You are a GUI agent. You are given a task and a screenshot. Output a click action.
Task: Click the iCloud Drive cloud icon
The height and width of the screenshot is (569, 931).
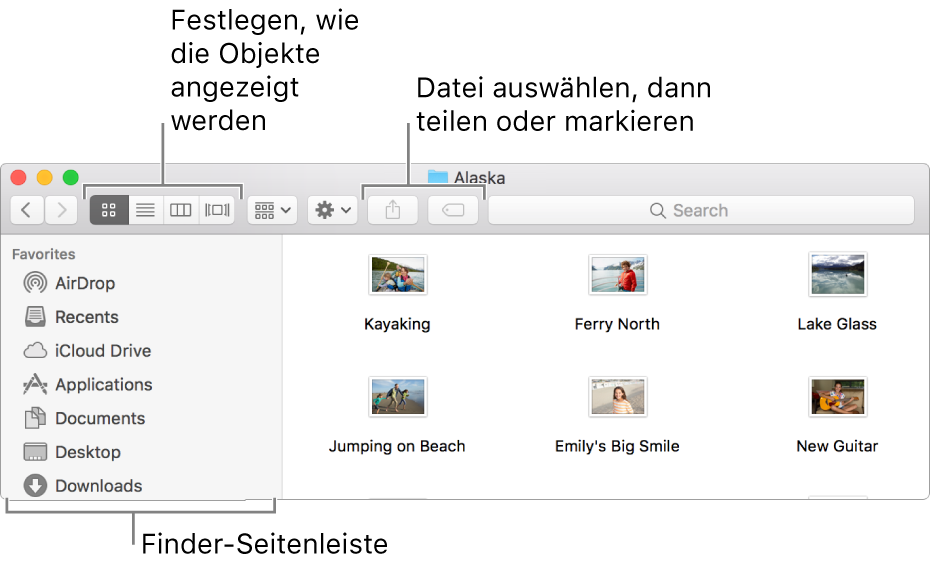coord(35,350)
